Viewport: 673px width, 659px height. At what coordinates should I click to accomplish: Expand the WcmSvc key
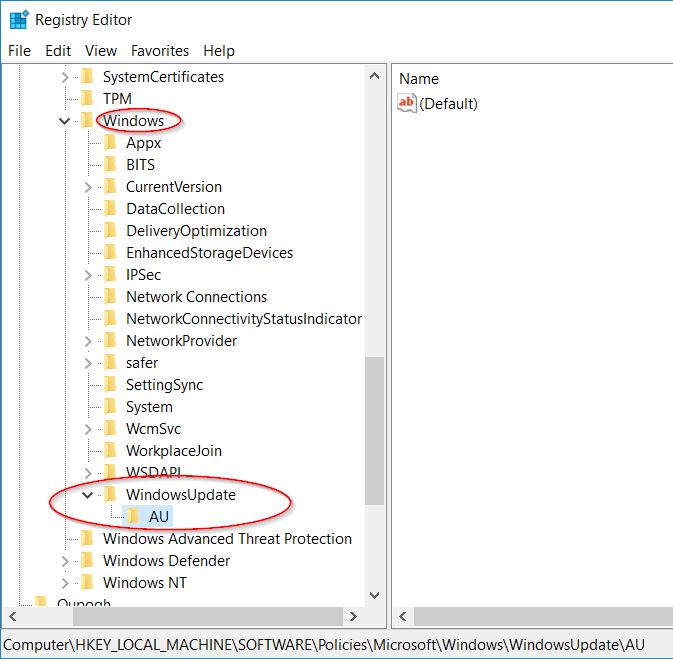88,429
